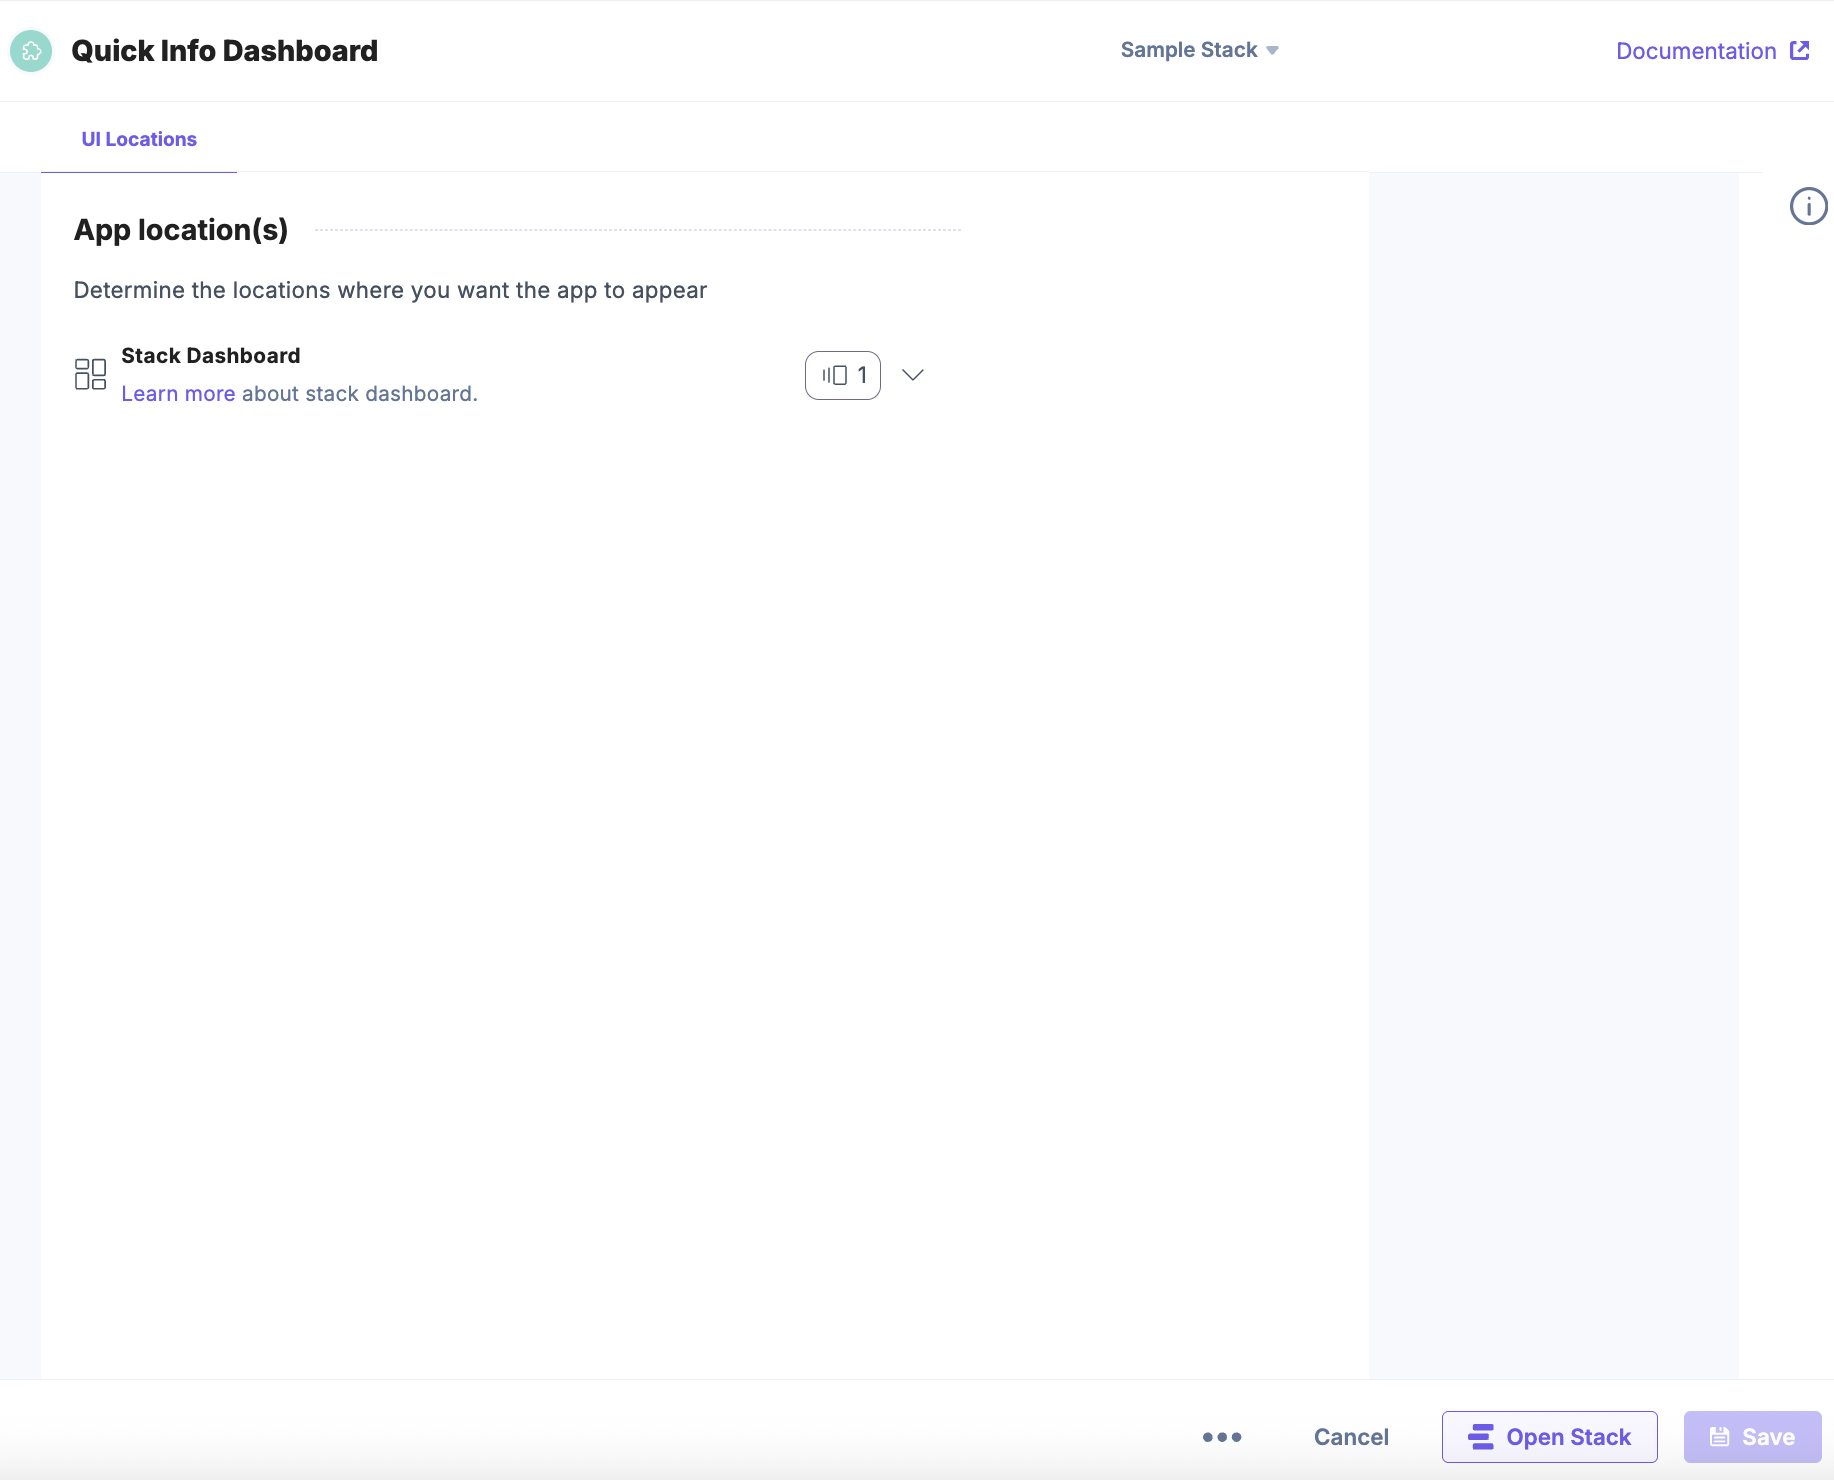Click the Quick Info Dashboard title

pyautogui.click(x=225, y=51)
